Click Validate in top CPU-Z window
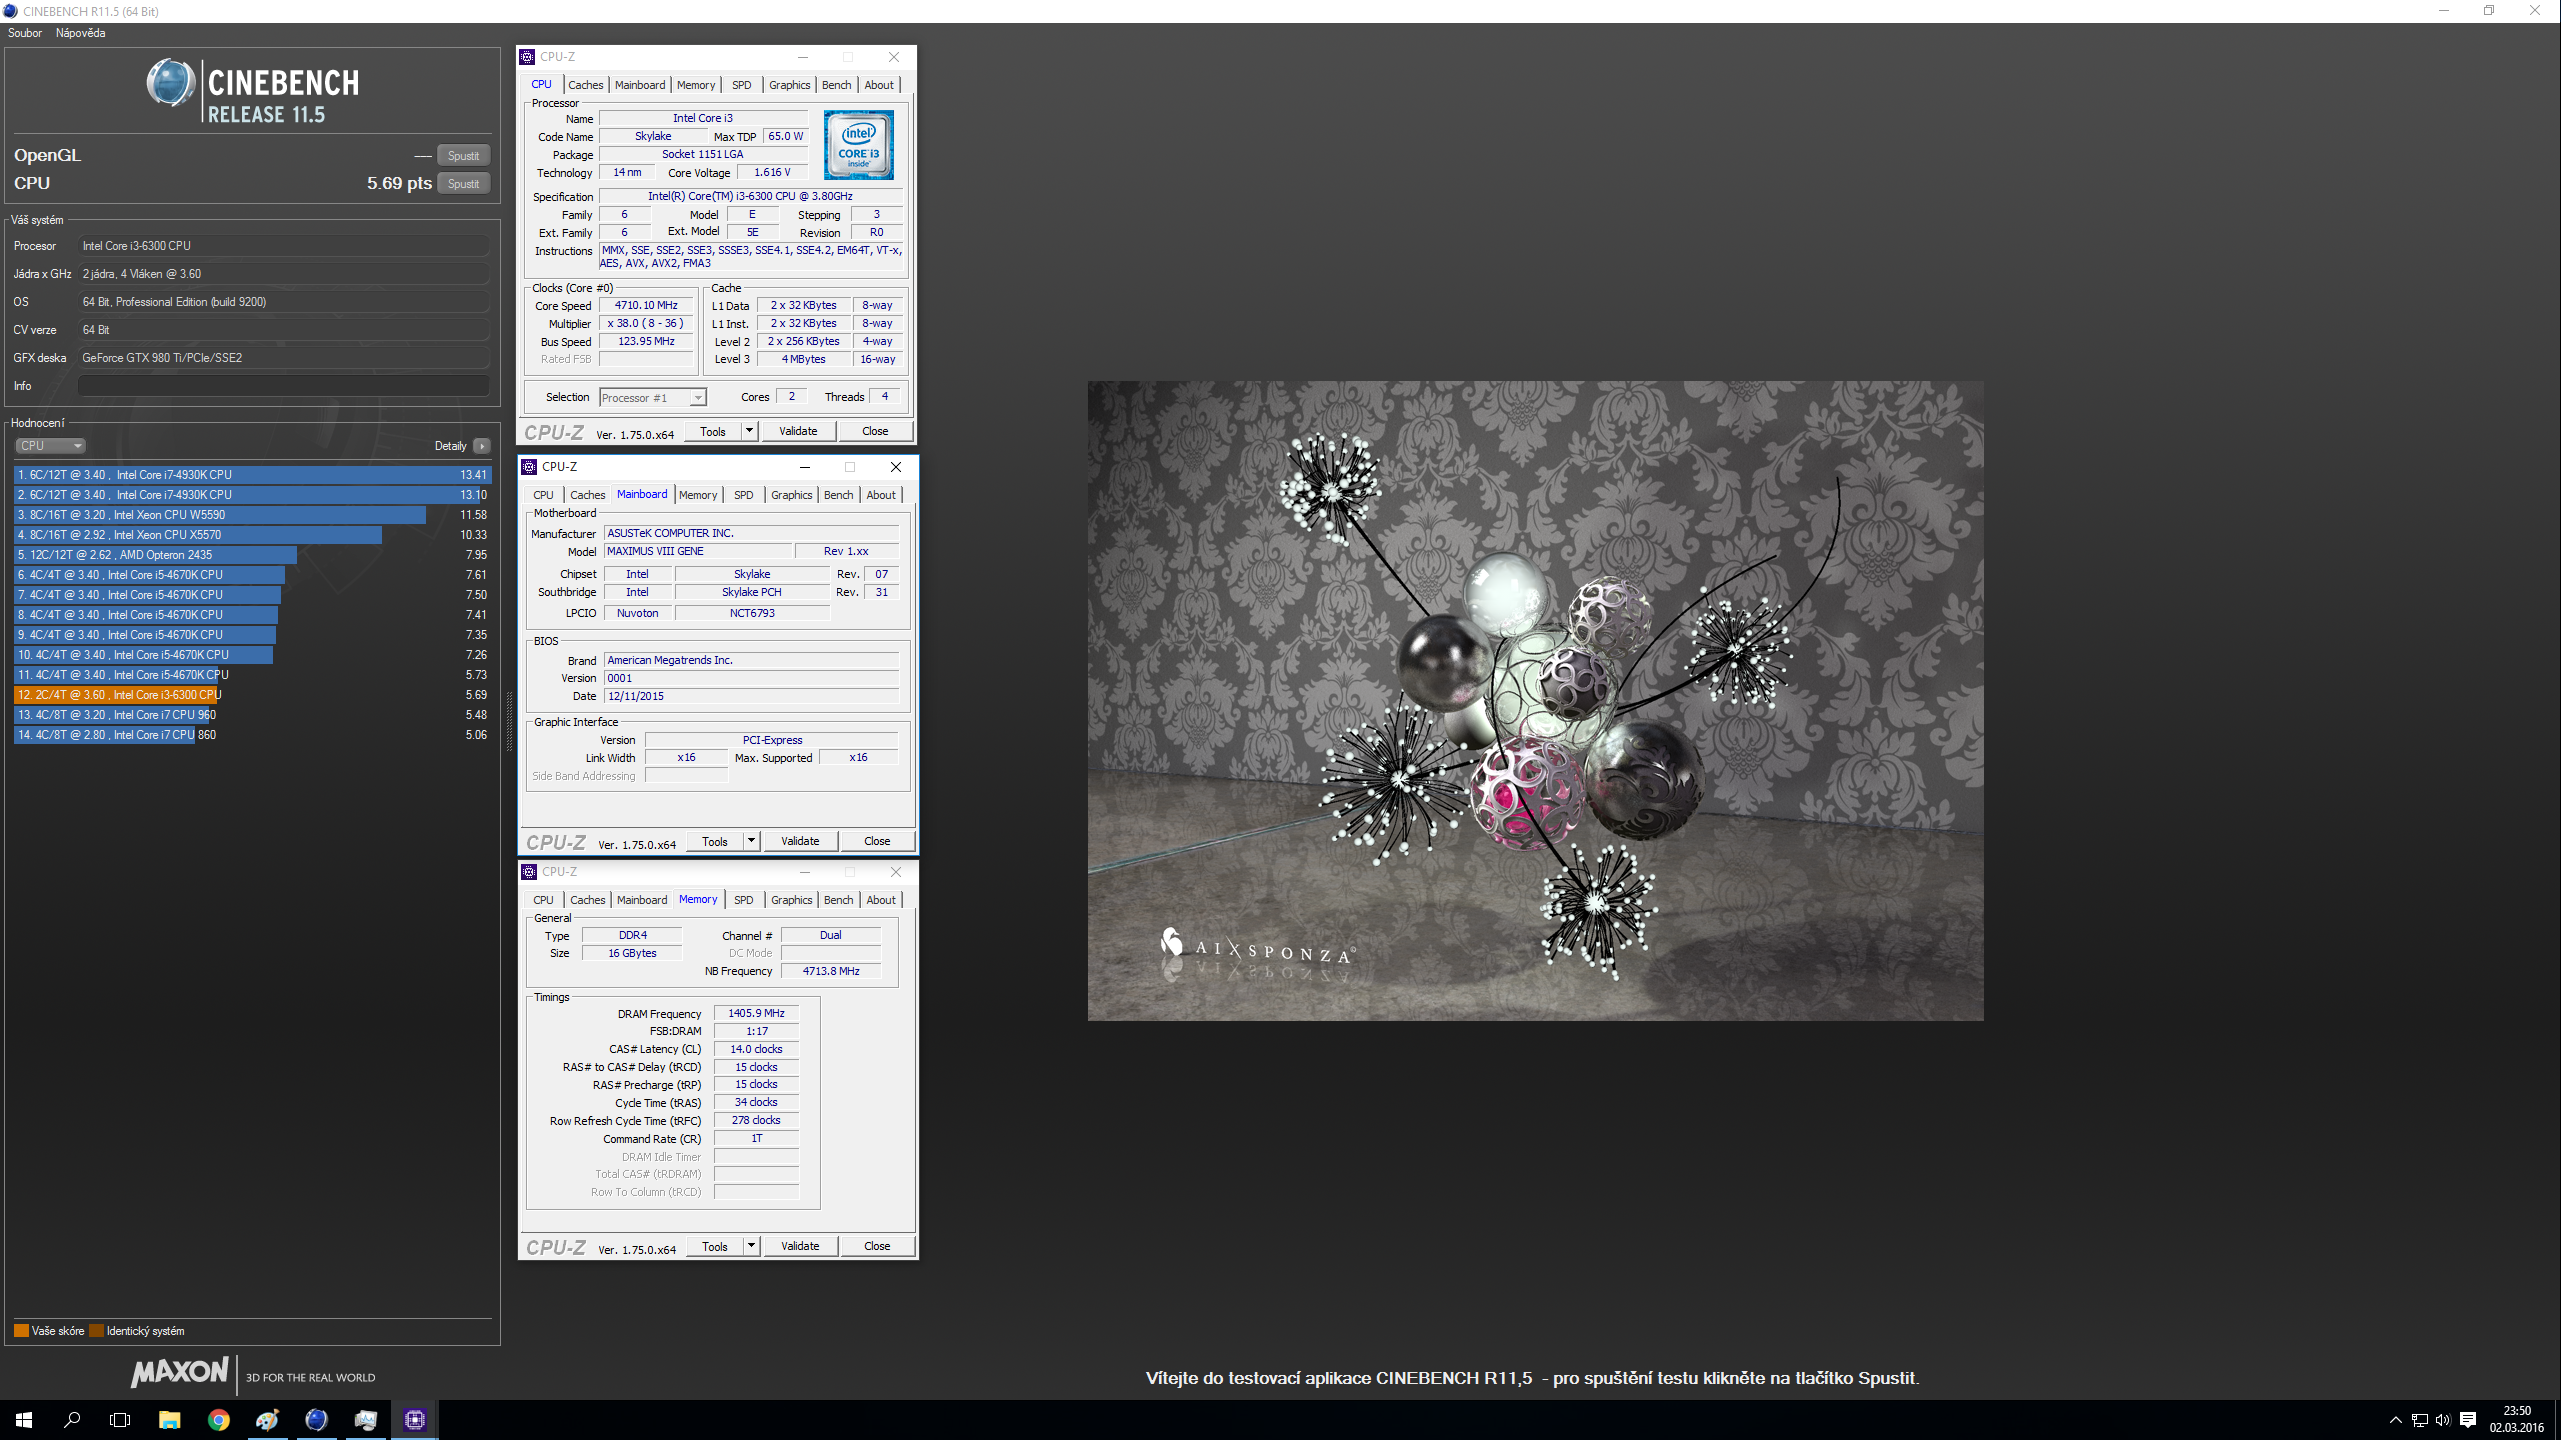Image resolution: width=2561 pixels, height=1440 pixels. click(x=798, y=431)
